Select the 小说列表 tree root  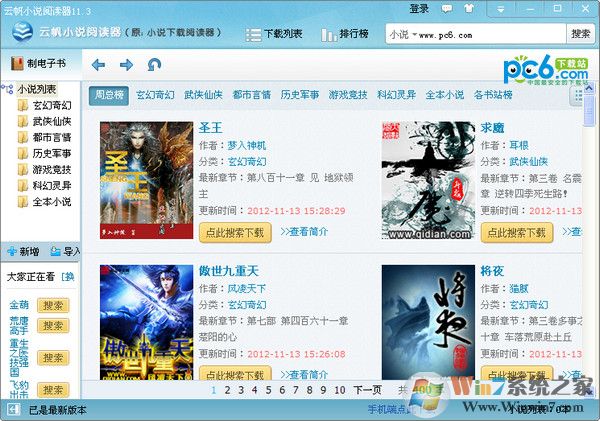click(36, 90)
